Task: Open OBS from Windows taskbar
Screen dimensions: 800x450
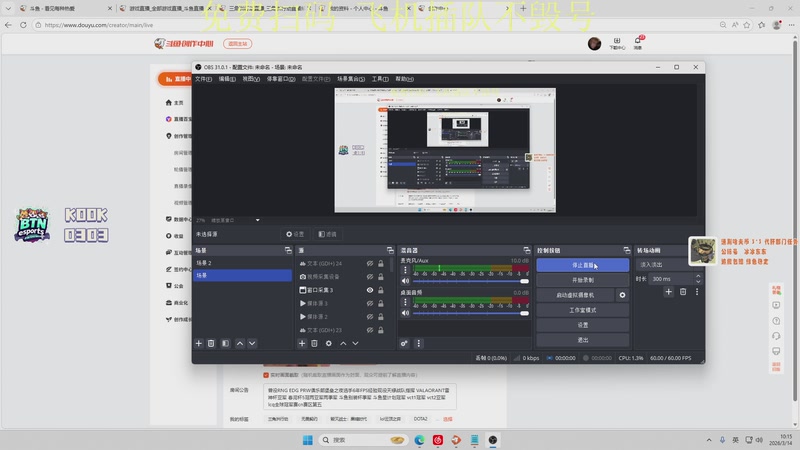Action: coord(492,440)
